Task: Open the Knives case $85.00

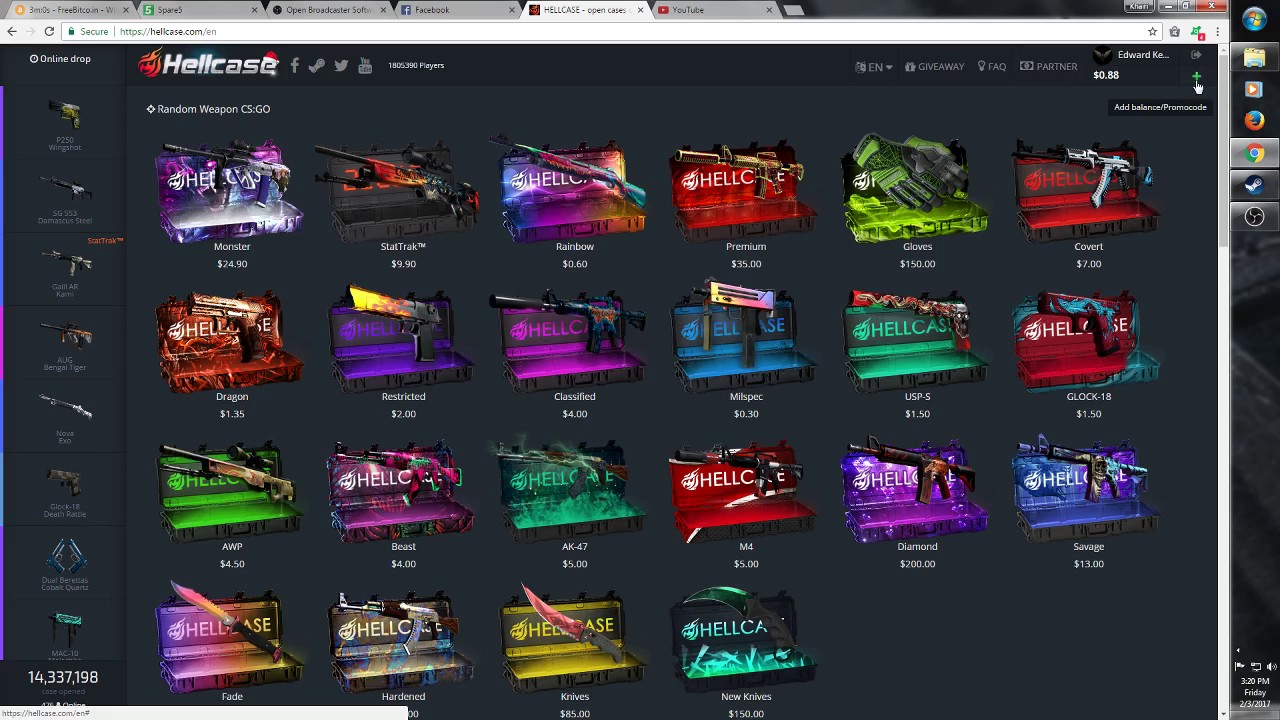Action: [574, 650]
